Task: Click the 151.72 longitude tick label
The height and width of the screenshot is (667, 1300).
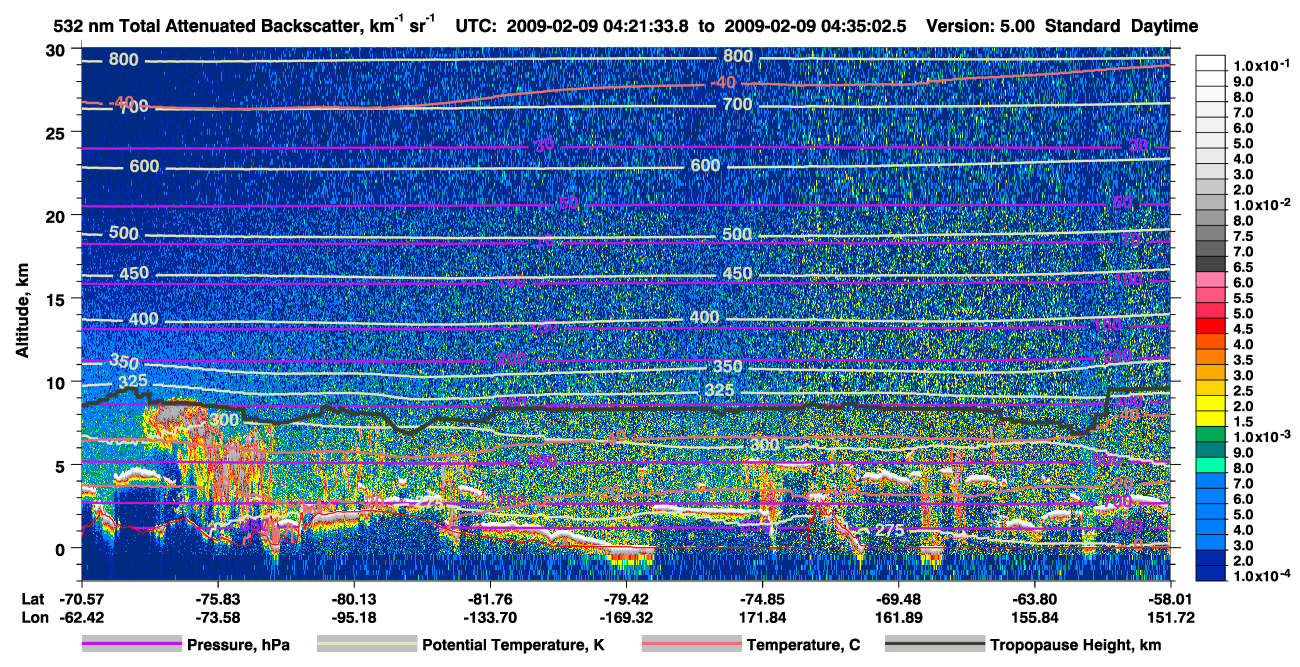Action: point(1148,617)
